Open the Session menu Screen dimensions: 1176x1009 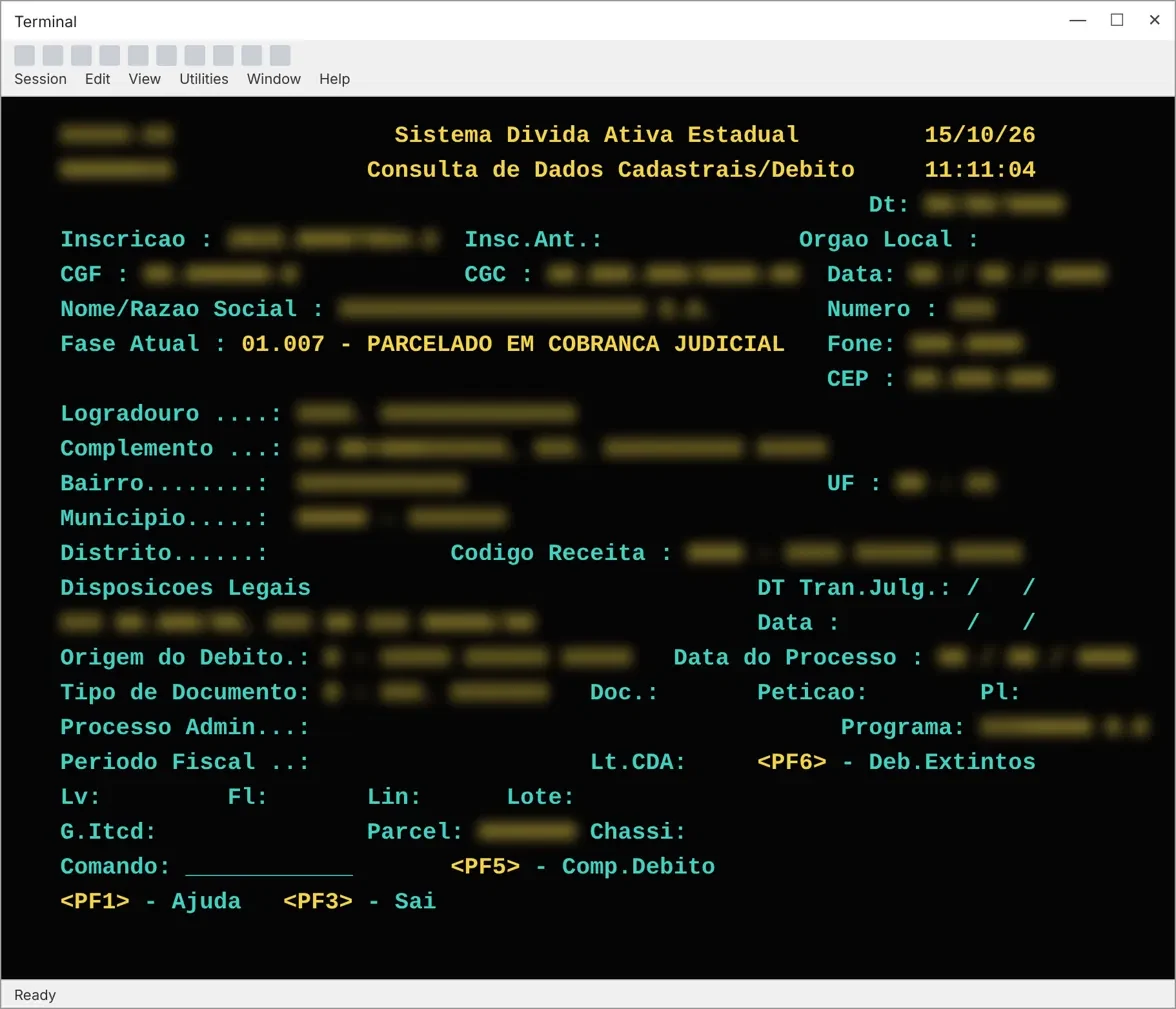(x=40, y=79)
